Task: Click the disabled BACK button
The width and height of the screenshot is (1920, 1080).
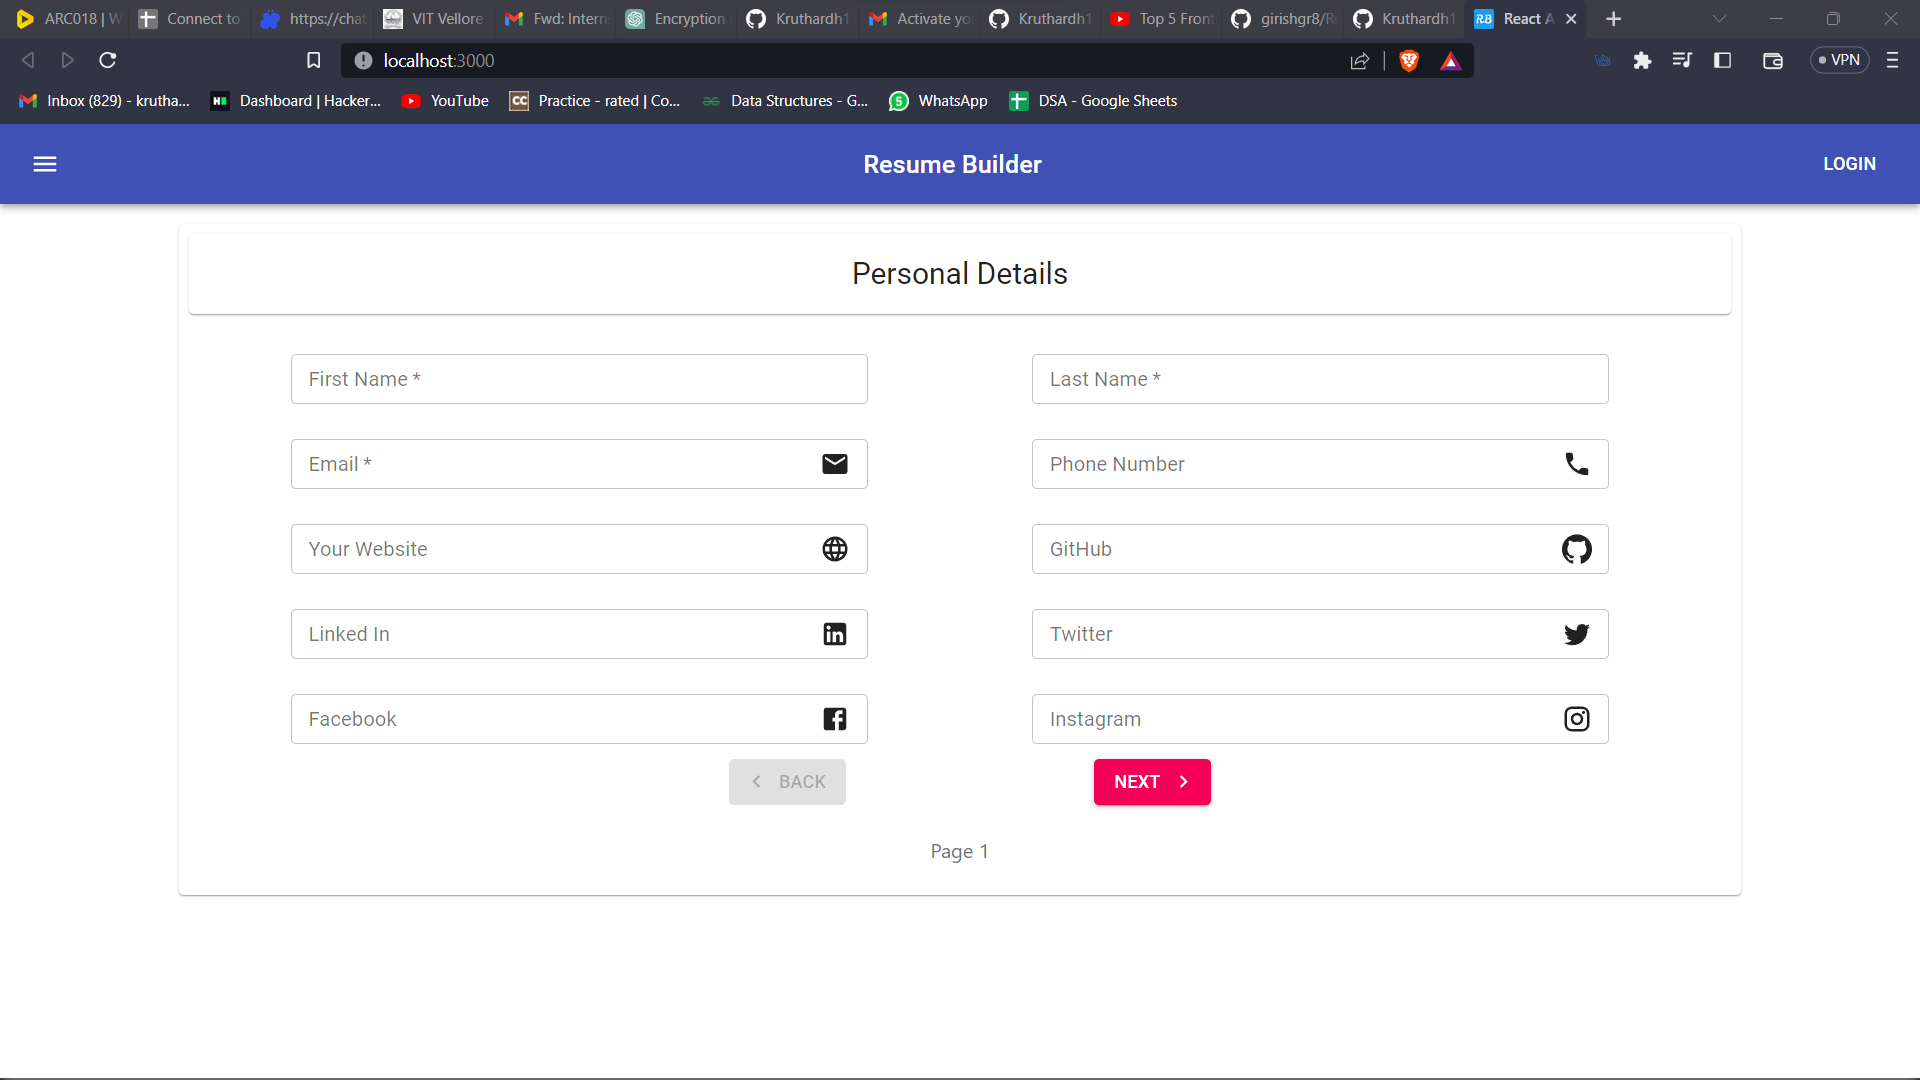Action: [x=787, y=781]
